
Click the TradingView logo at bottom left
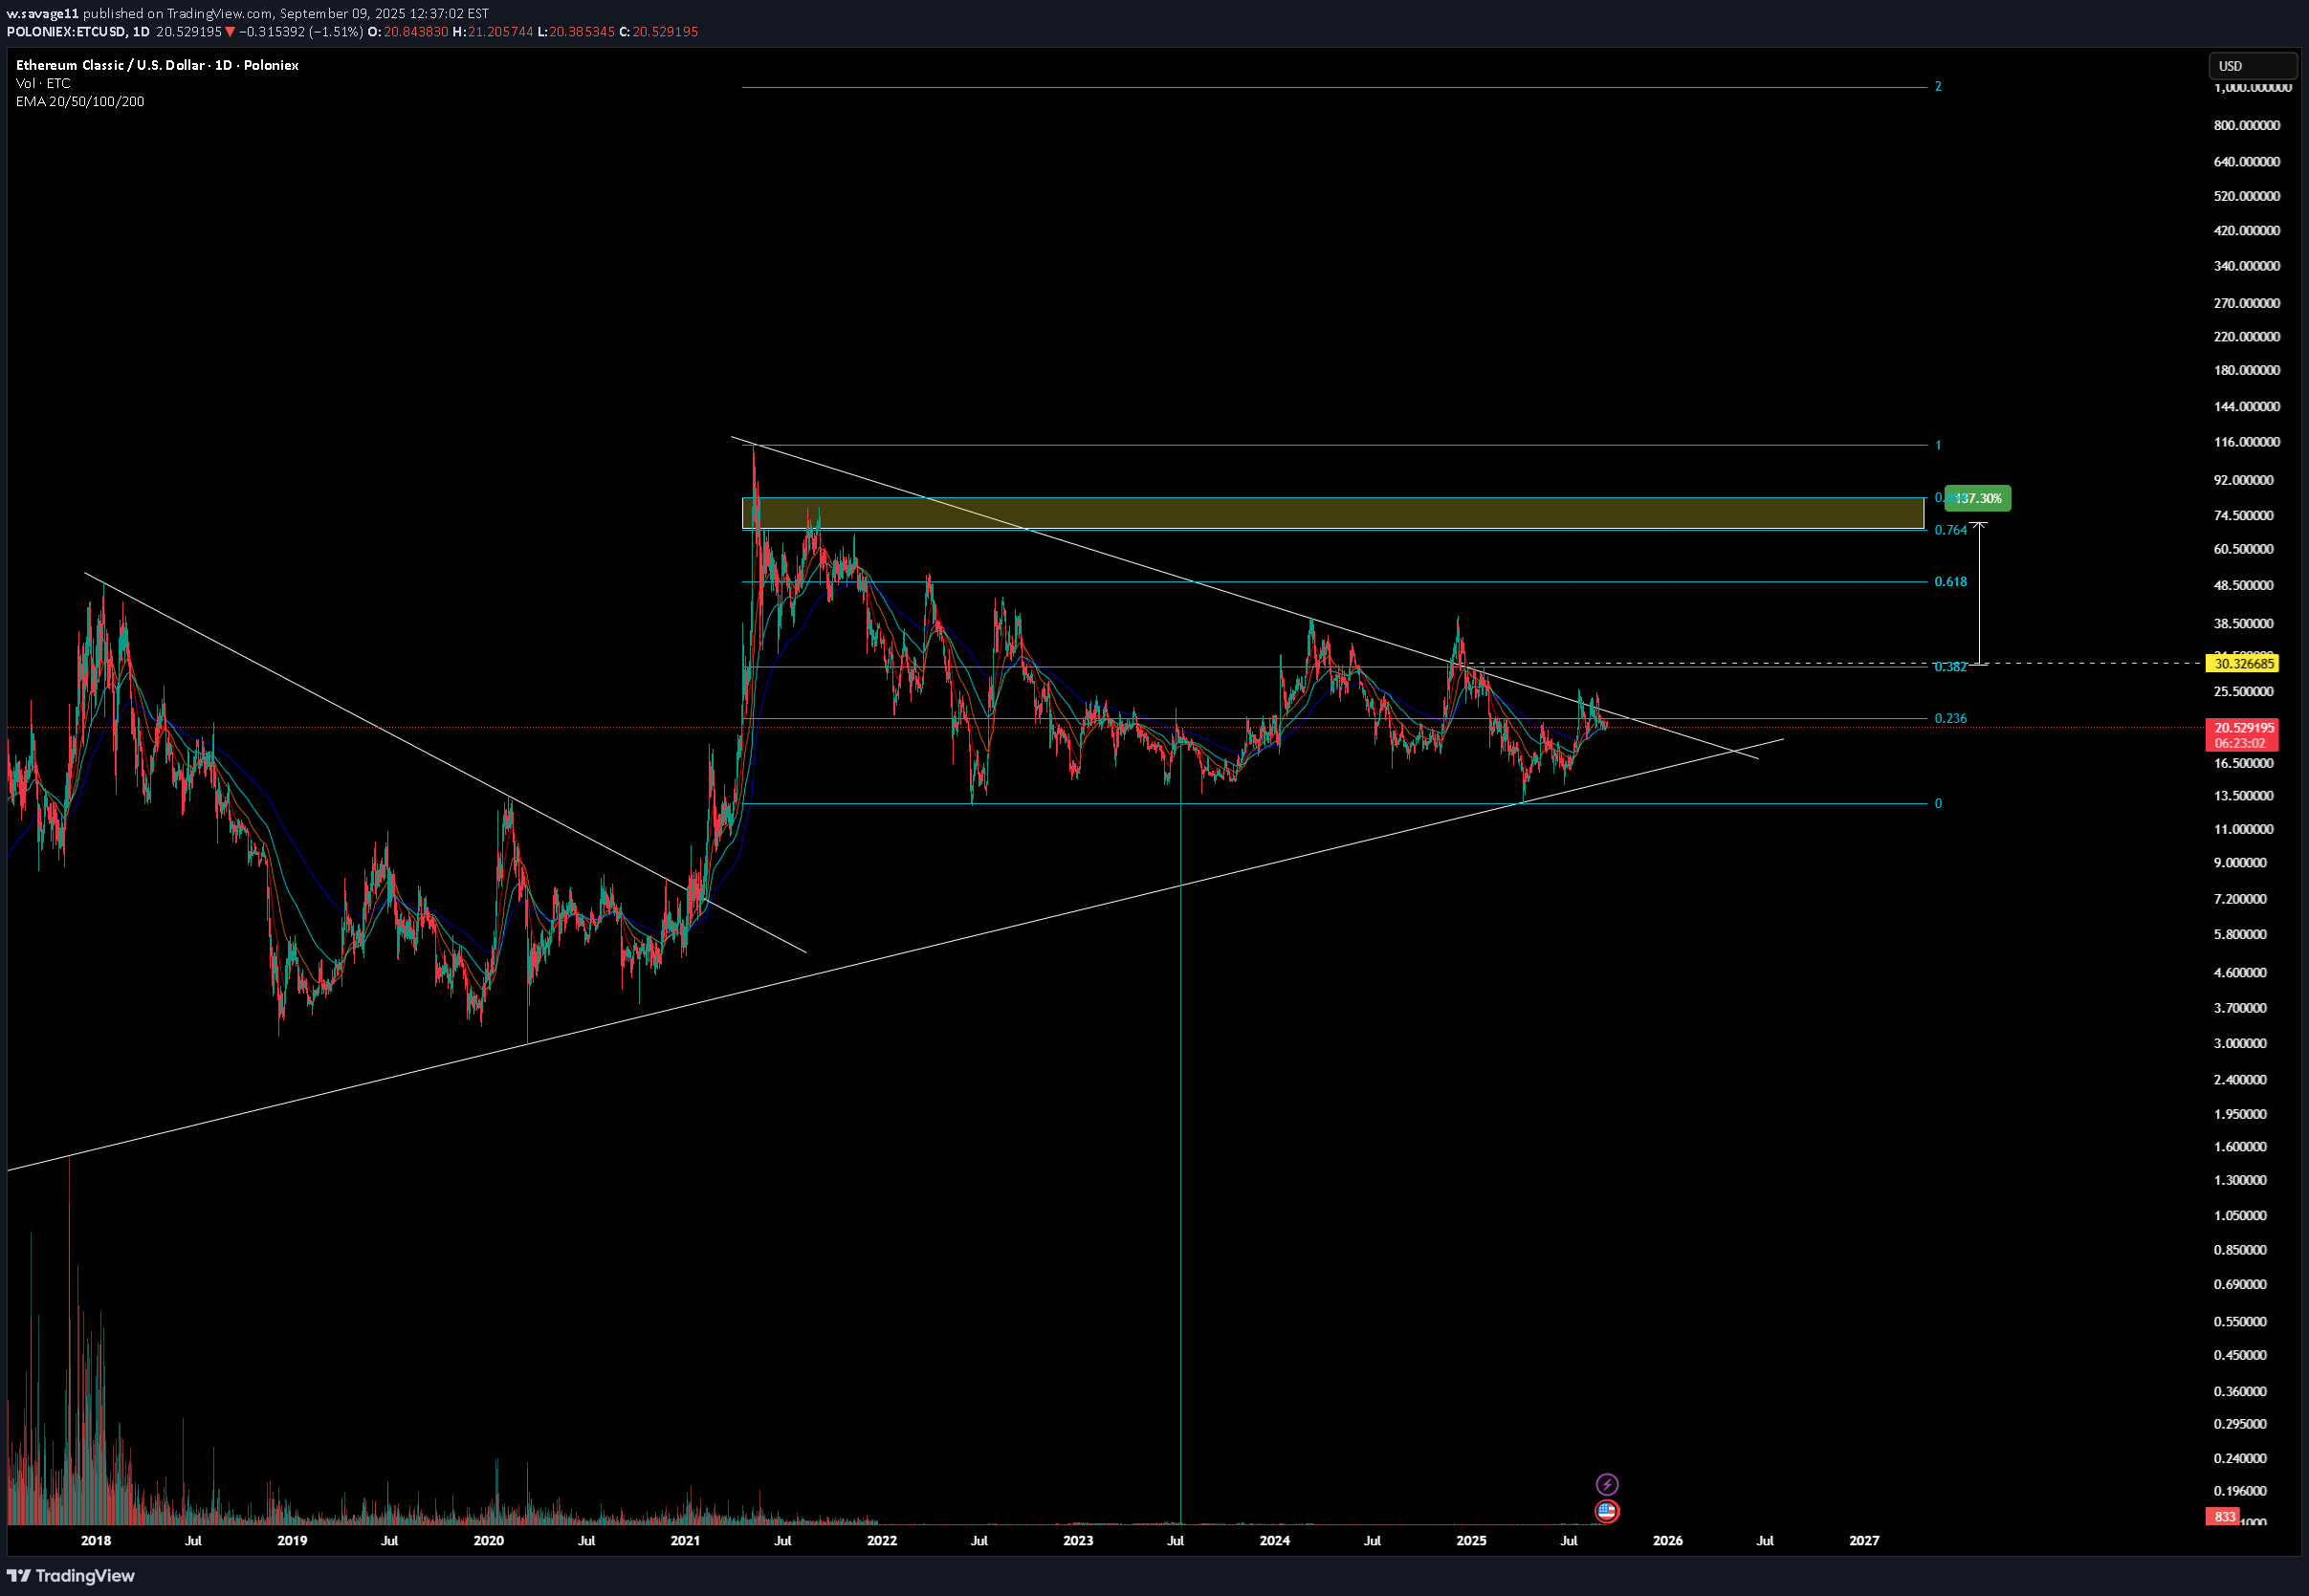[x=71, y=1575]
